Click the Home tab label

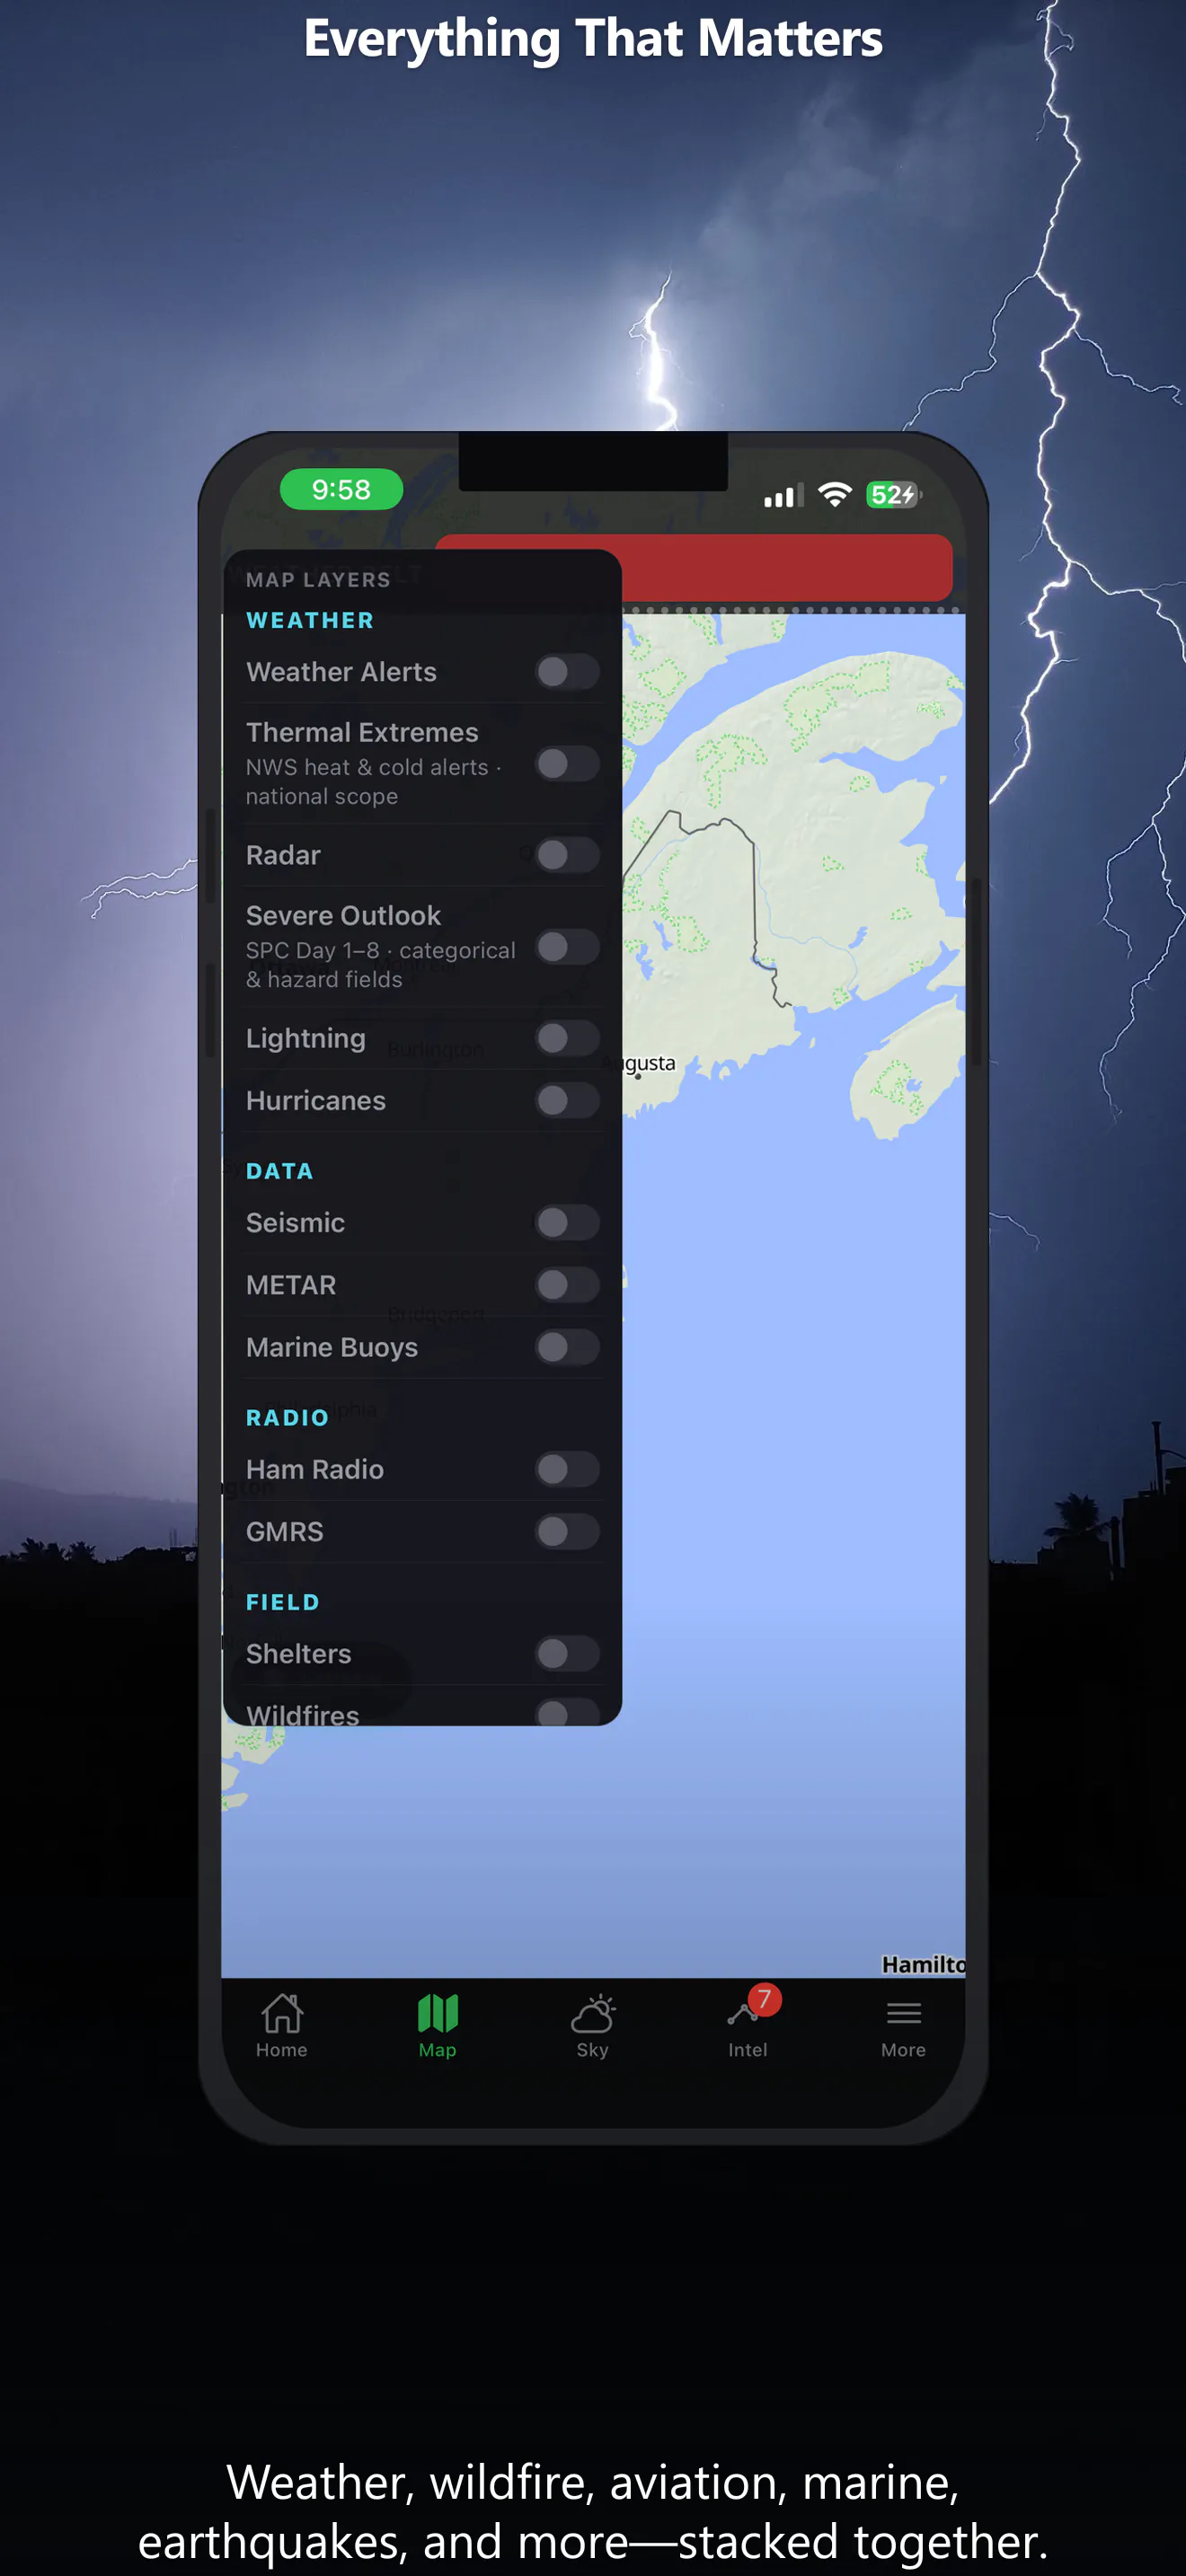(x=282, y=2050)
